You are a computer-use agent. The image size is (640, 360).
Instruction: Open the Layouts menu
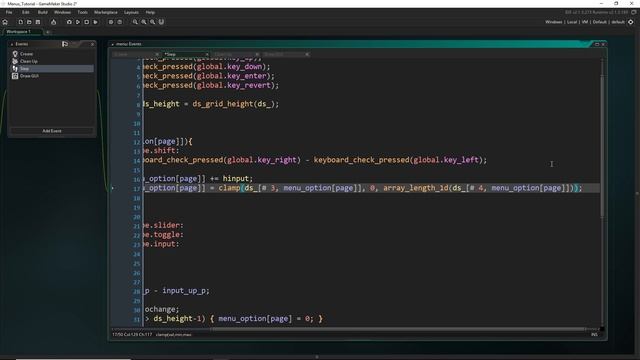[131, 12]
